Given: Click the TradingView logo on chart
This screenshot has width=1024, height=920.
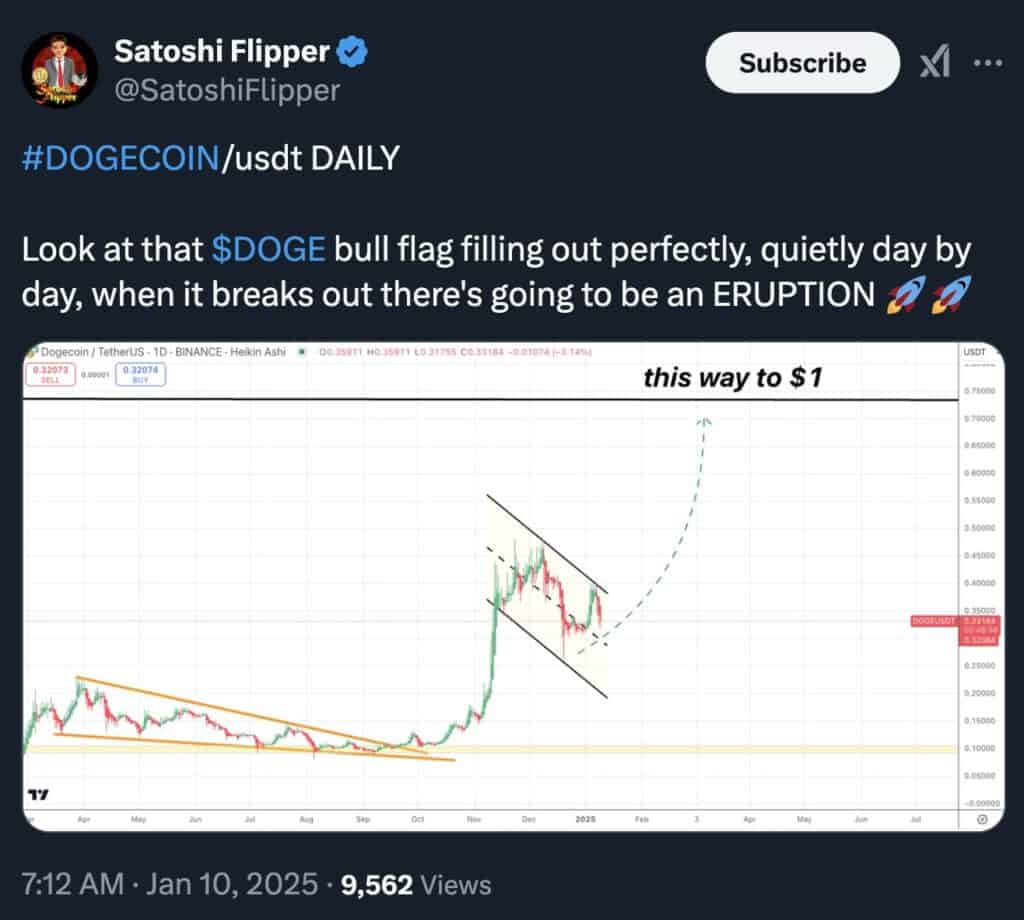Looking at the screenshot, I should pyautogui.click(x=38, y=795).
